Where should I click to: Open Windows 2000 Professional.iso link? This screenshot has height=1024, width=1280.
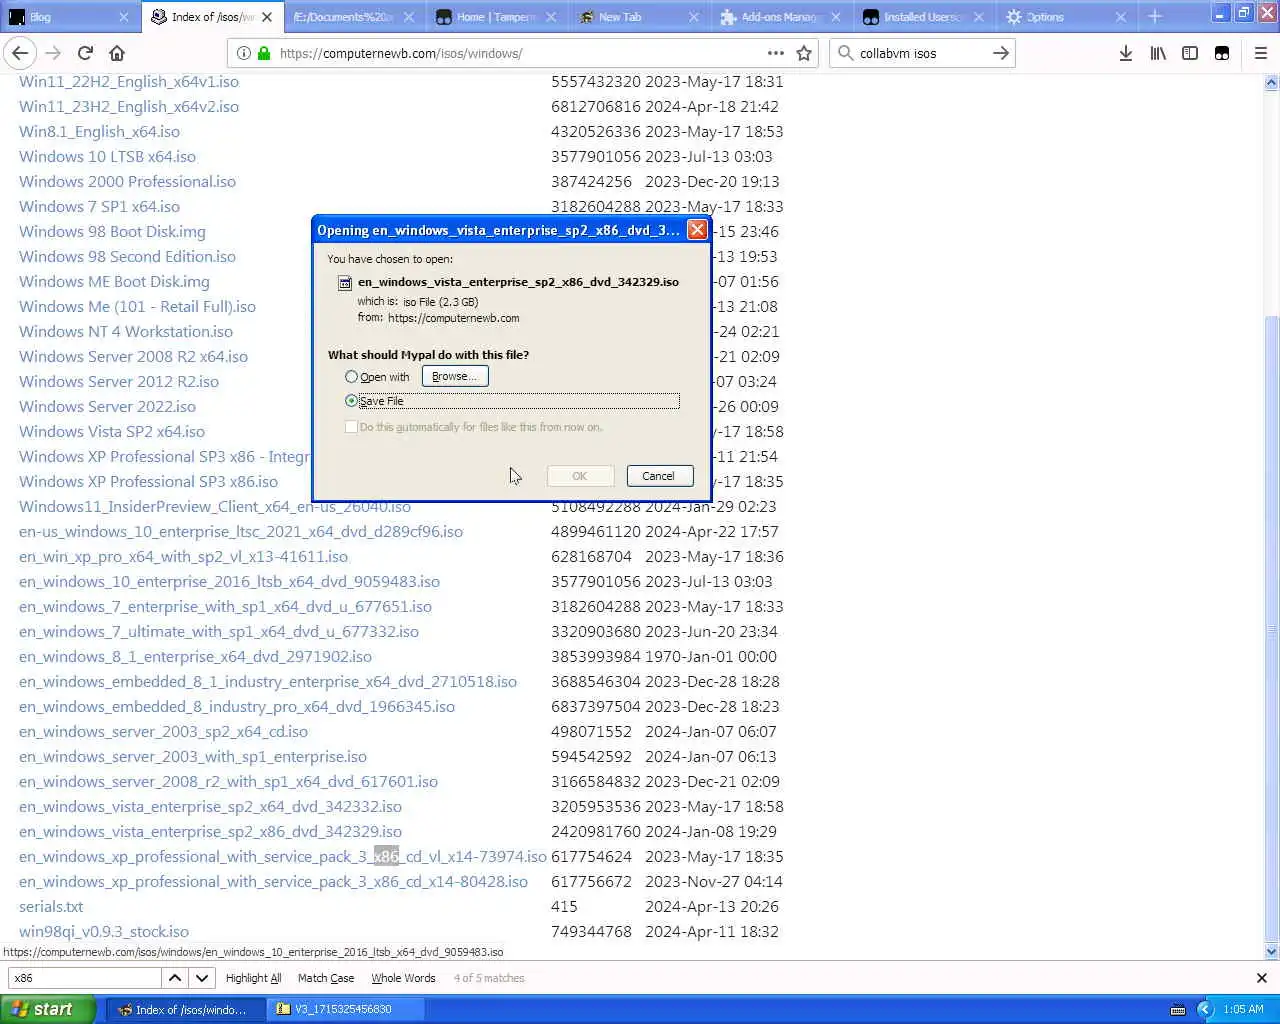[127, 182]
